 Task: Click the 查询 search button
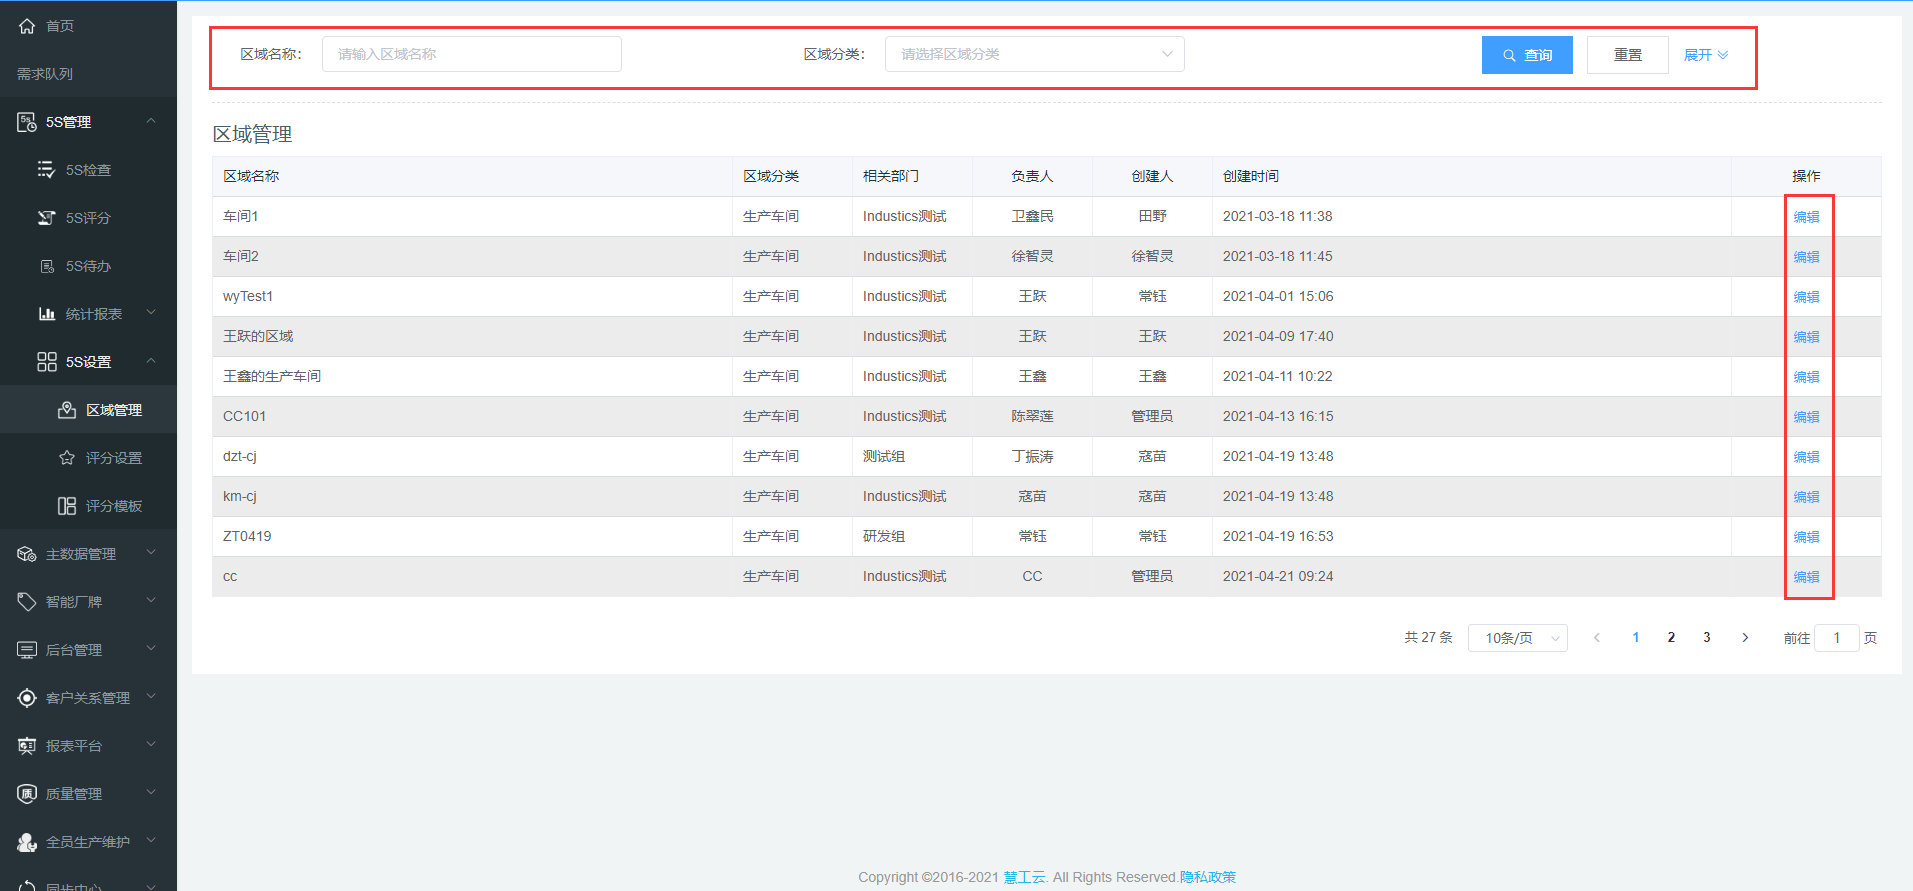click(x=1526, y=55)
